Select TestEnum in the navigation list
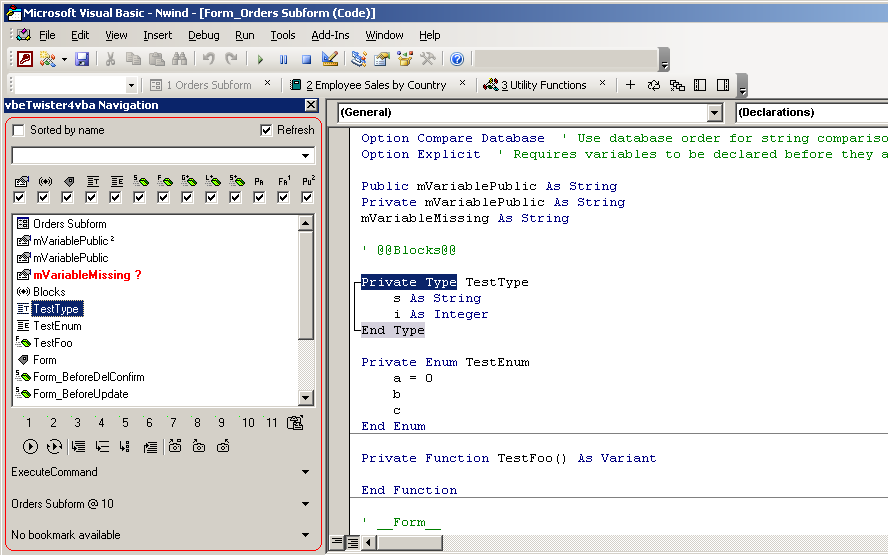This screenshot has width=888, height=555. [57, 326]
